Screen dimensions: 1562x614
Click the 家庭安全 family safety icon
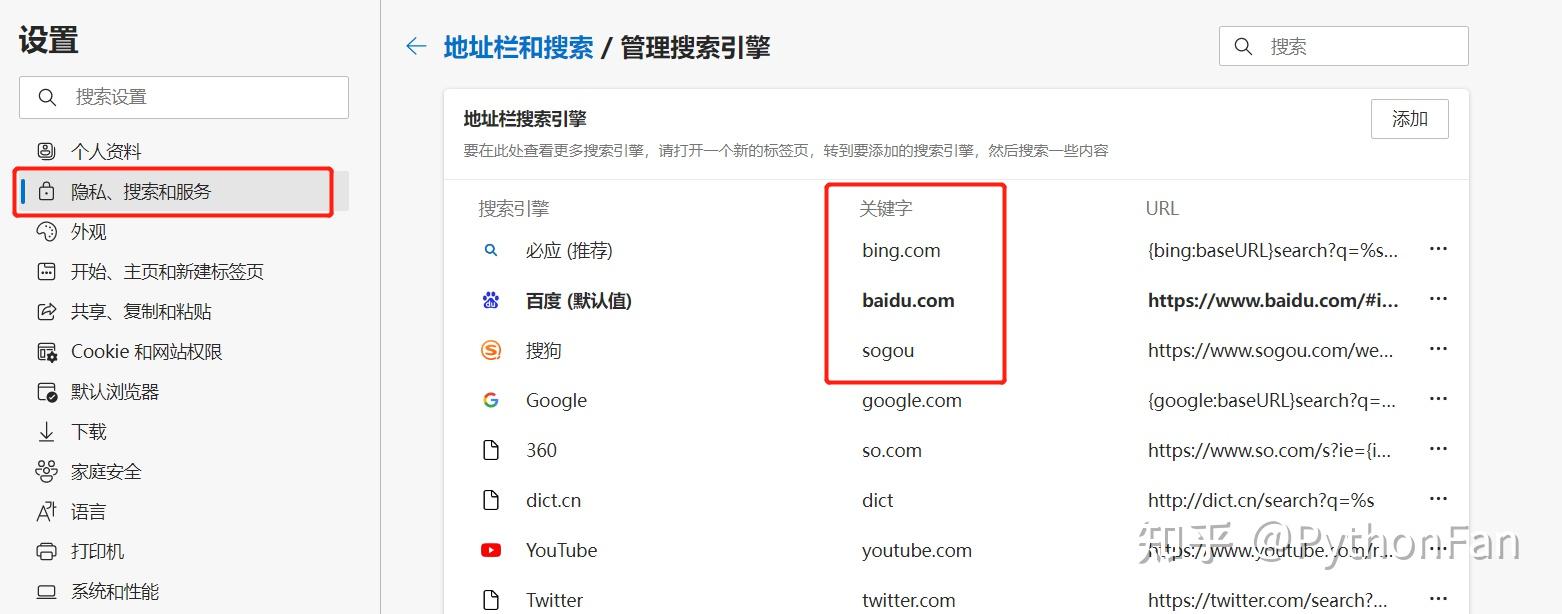click(47, 471)
